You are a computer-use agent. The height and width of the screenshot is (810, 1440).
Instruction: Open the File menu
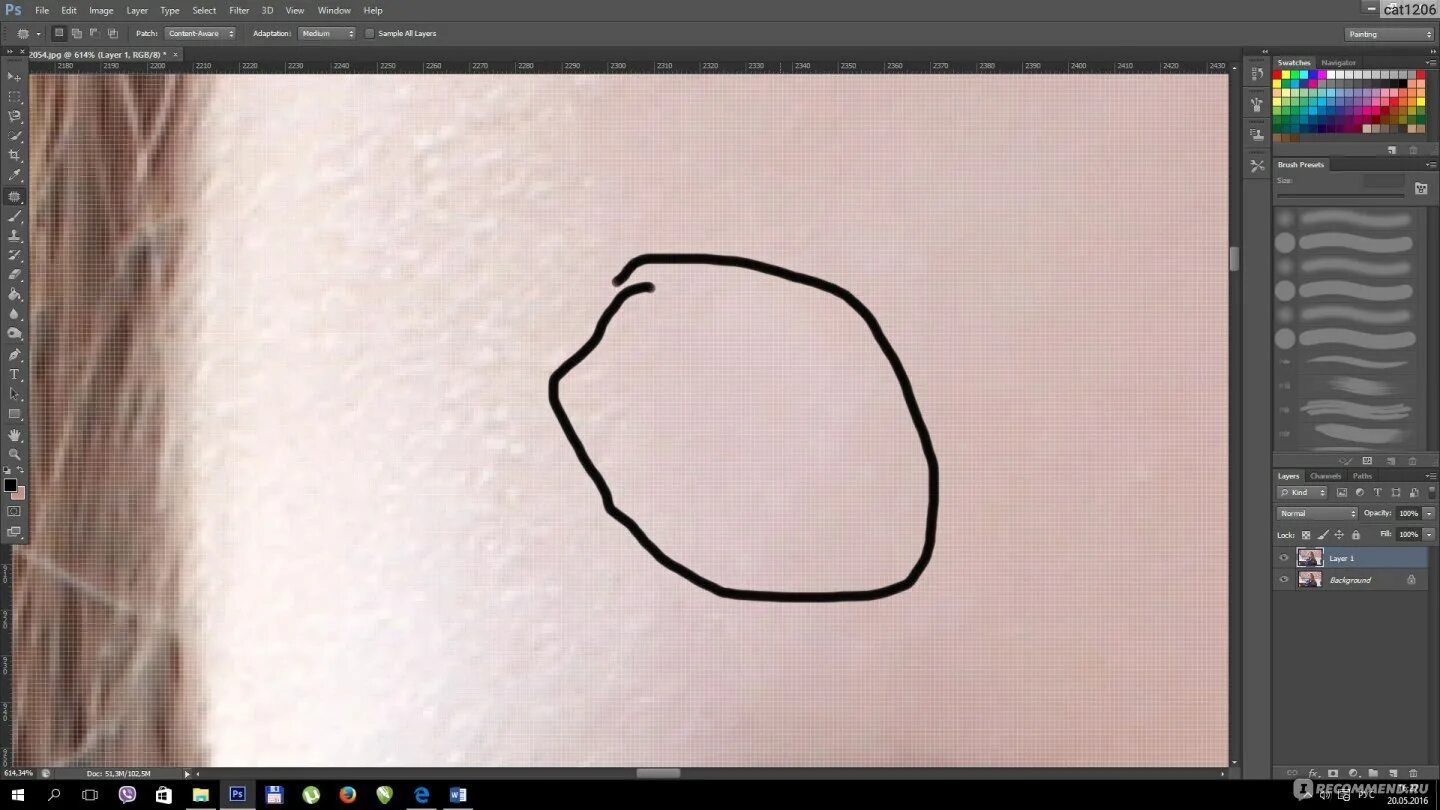tap(42, 10)
